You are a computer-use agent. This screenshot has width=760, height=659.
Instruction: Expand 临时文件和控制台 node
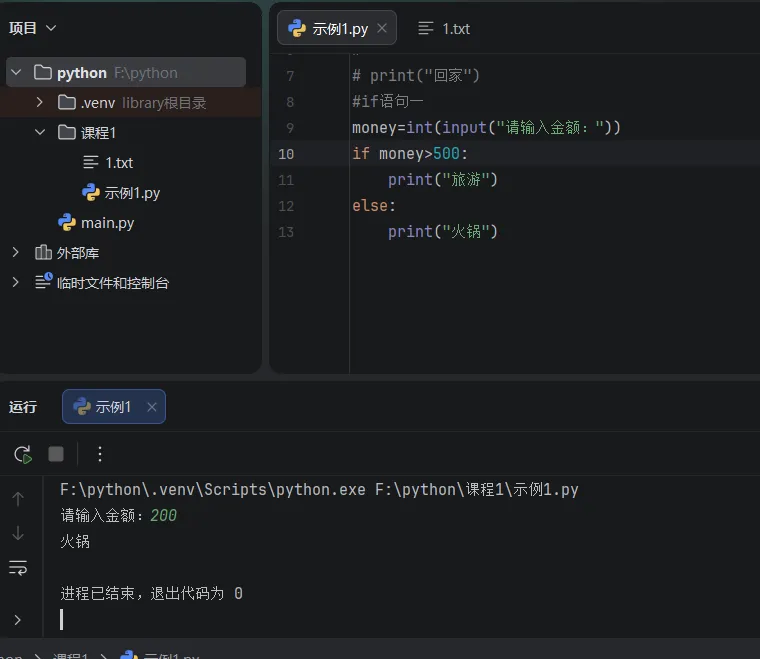tap(16, 282)
